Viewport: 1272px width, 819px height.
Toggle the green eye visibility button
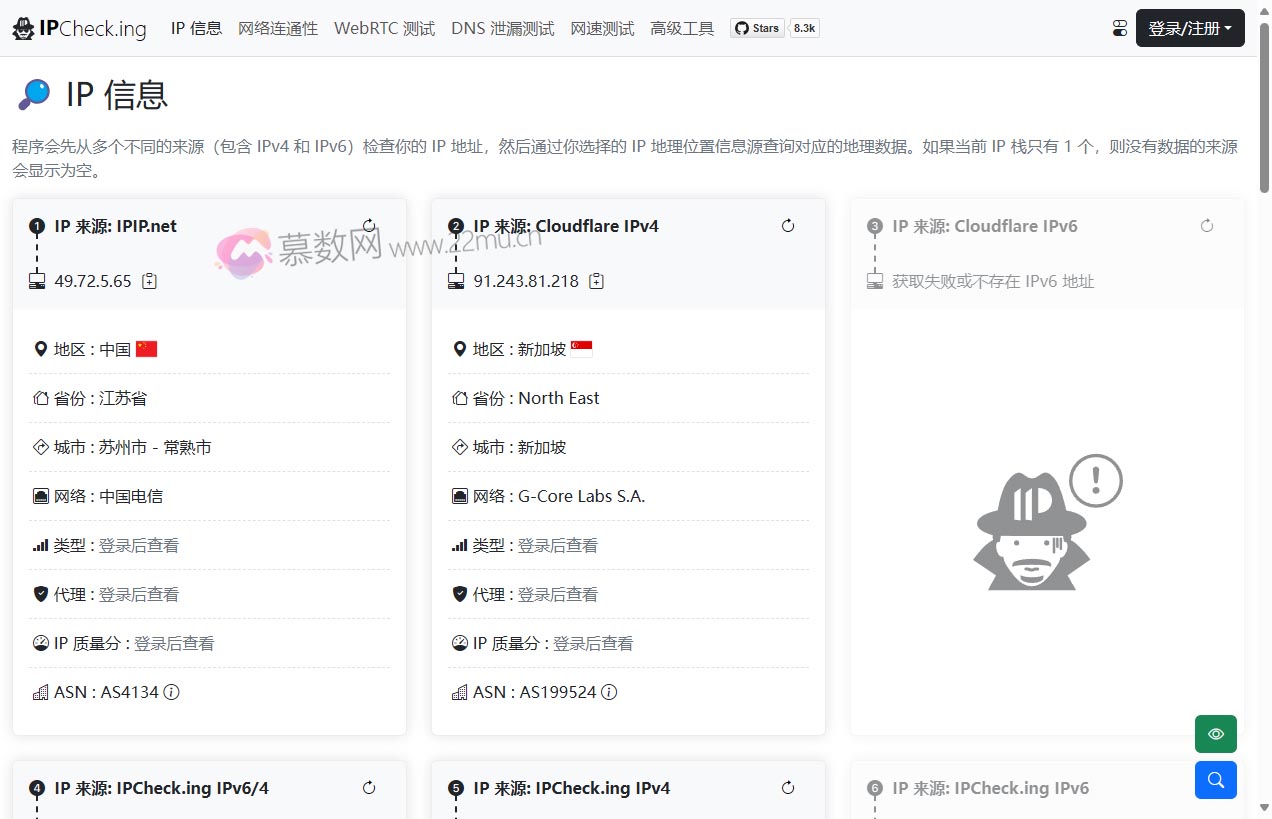1215,734
